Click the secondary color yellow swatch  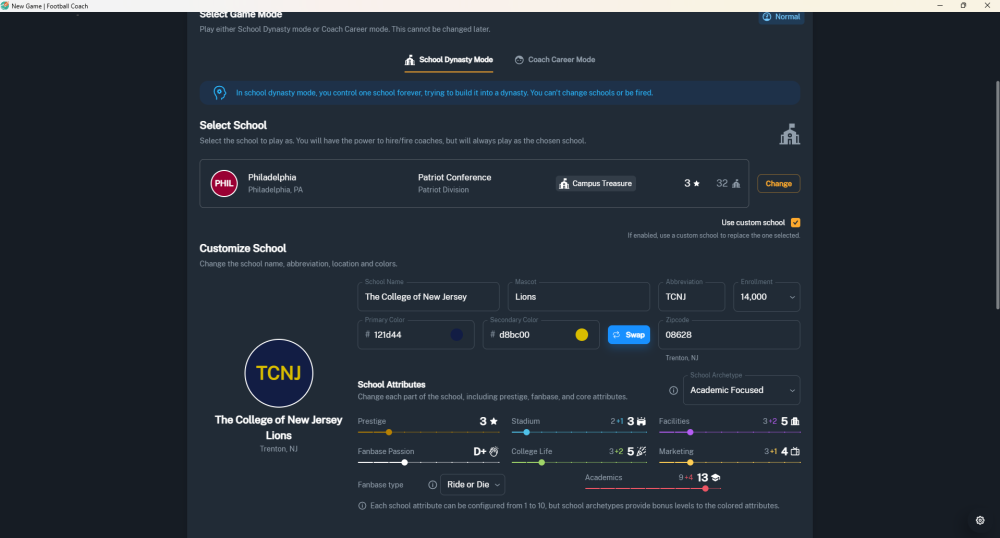click(x=582, y=335)
